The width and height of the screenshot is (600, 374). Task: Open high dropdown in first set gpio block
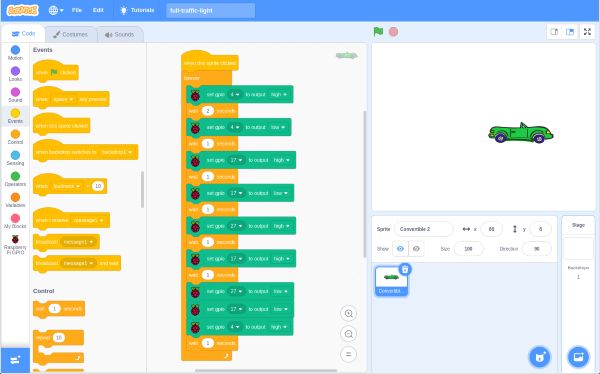click(x=279, y=95)
